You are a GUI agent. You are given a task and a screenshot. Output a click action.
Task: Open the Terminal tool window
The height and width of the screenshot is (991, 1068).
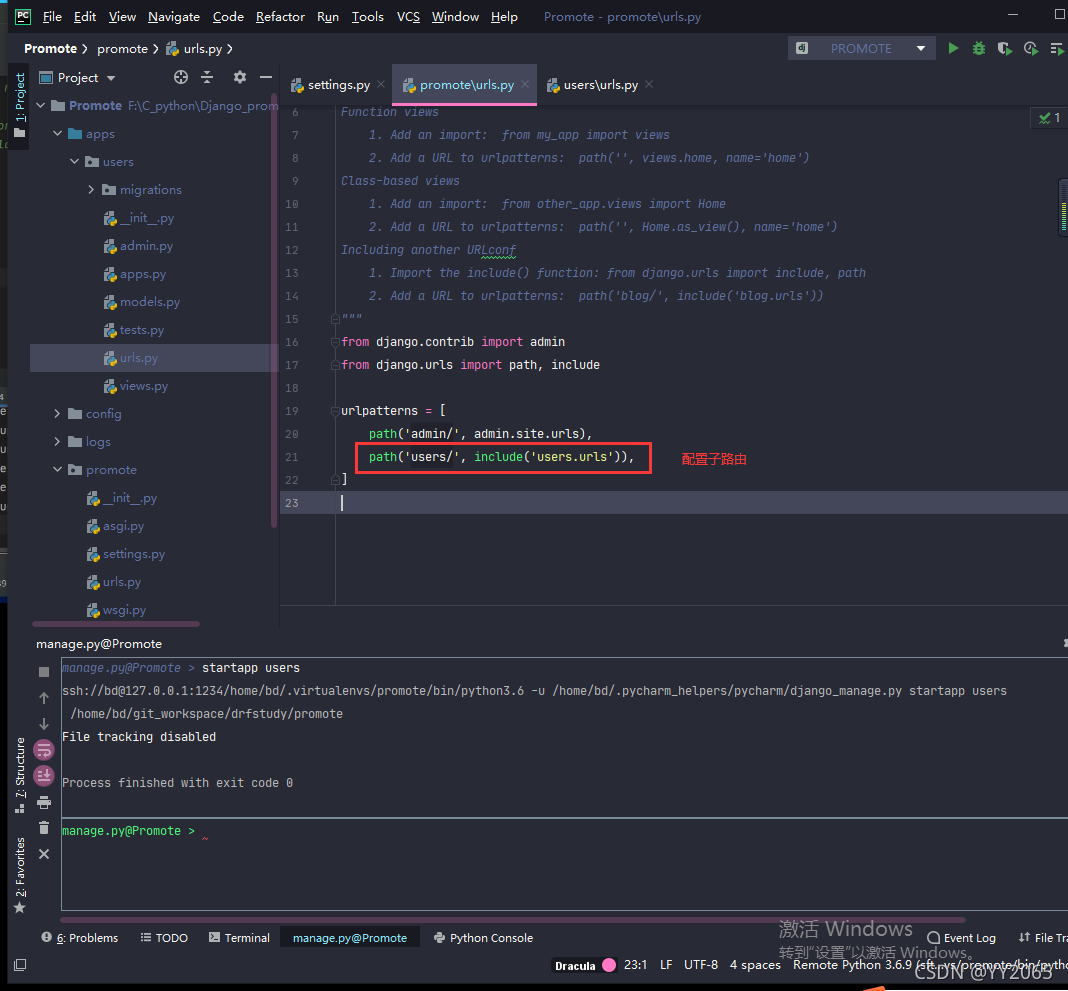click(x=239, y=938)
